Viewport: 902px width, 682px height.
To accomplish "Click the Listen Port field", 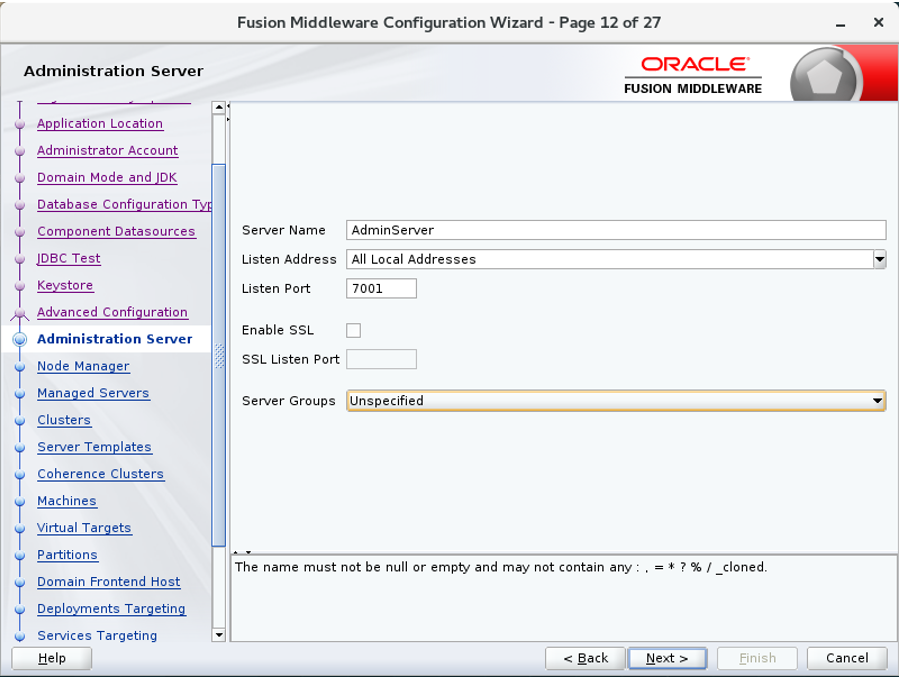I will click(381, 289).
